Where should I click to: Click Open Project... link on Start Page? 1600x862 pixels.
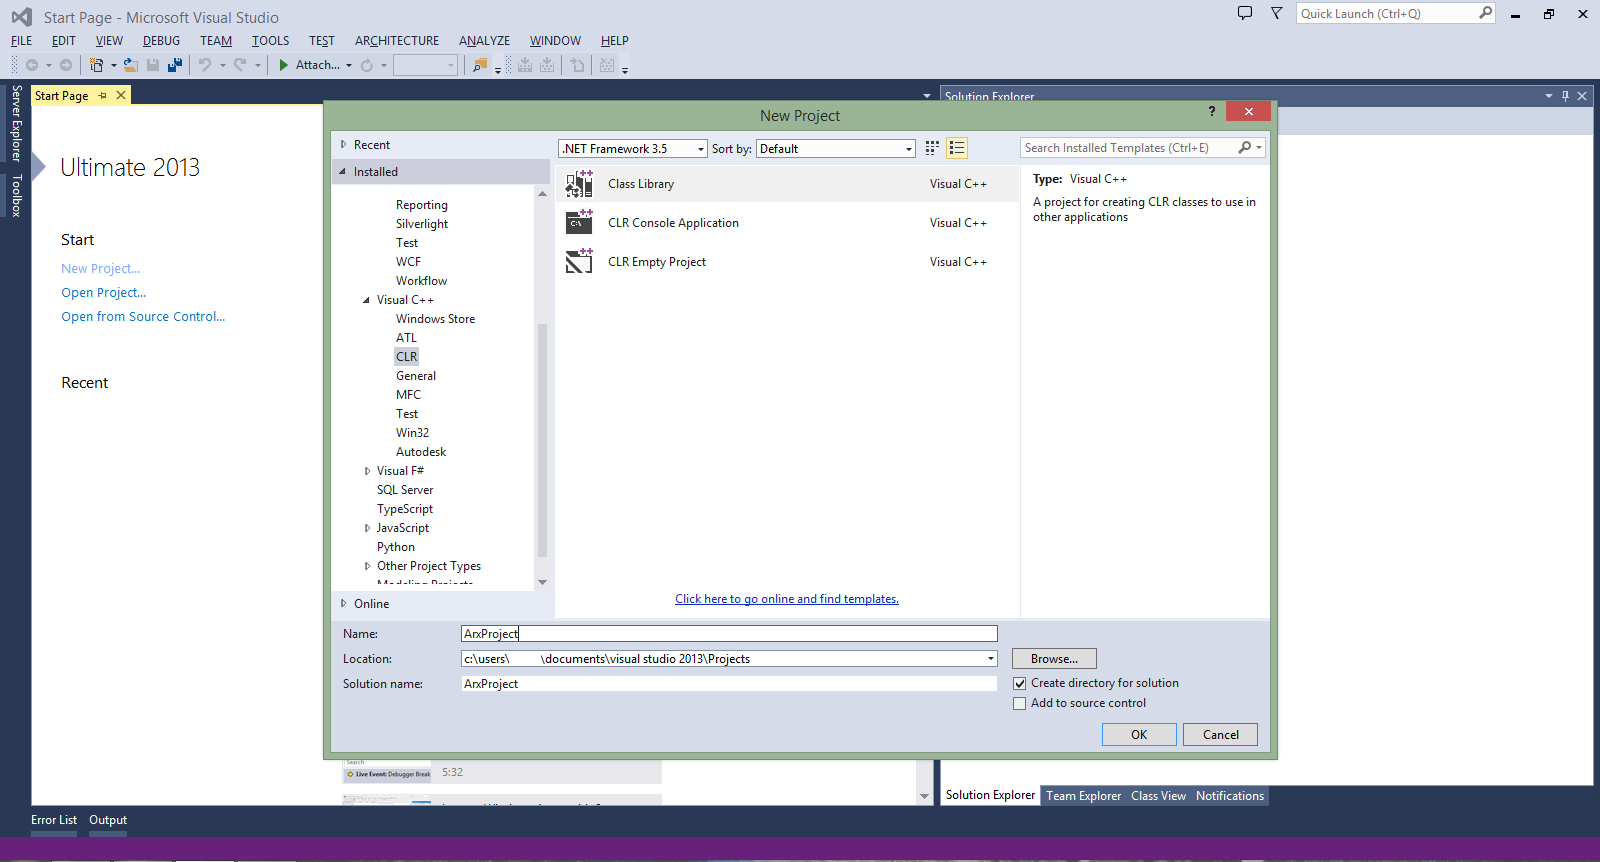104,293
